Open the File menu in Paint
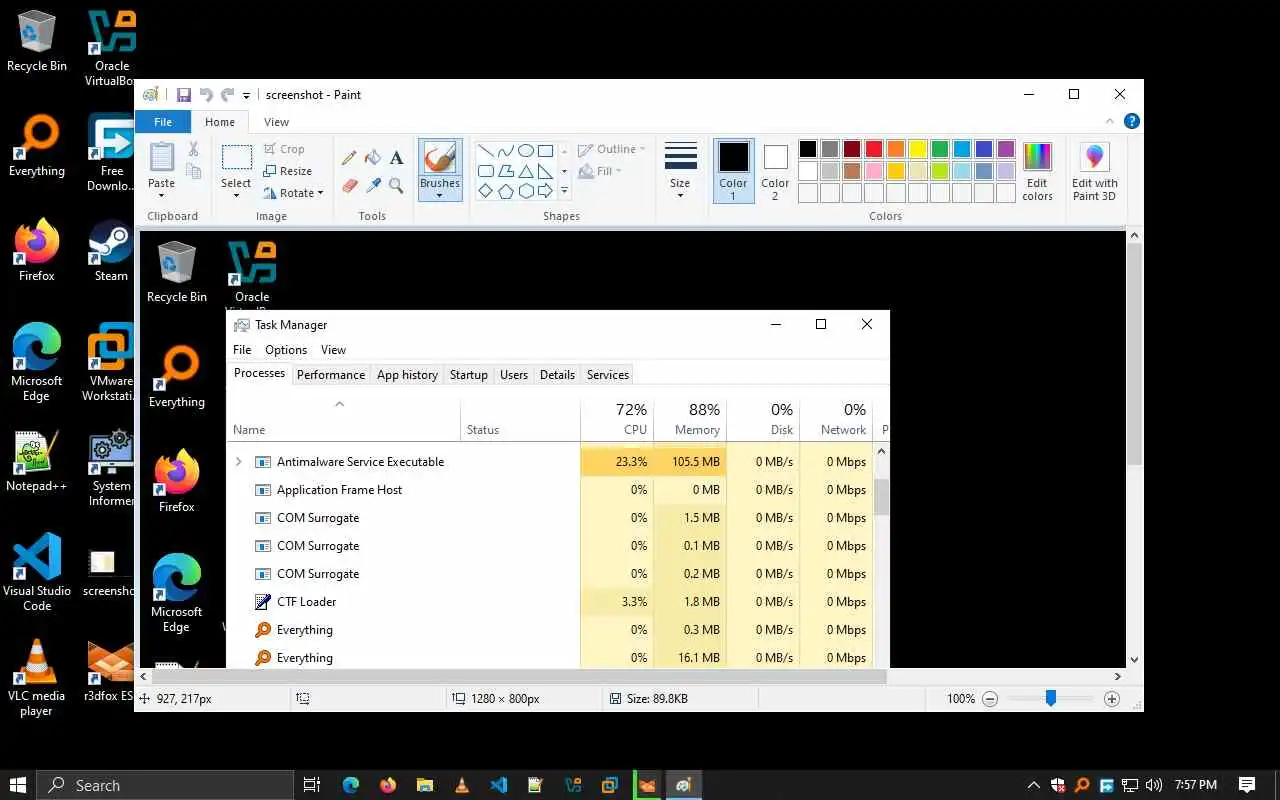1280x800 pixels. tap(162, 122)
